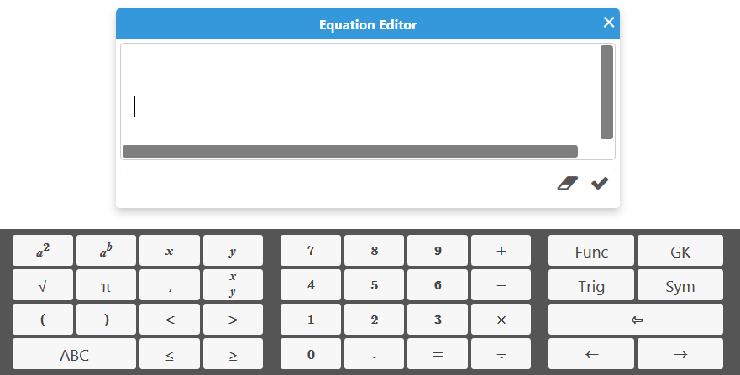
Task: Click the backspace delete arrow key
Action: (x=635, y=319)
